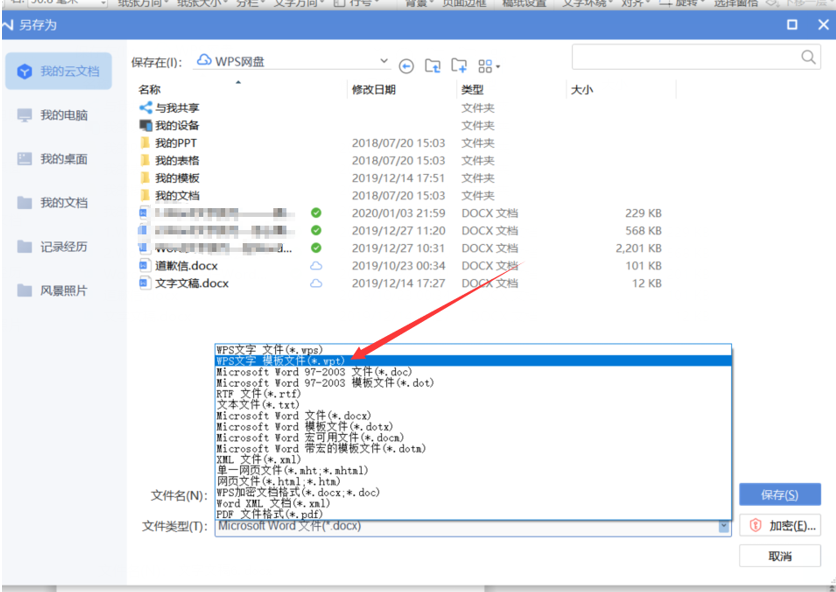The height and width of the screenshot is (592, 836).
Task: Click the 我的电脑 monitor icon
Action: 25,115
